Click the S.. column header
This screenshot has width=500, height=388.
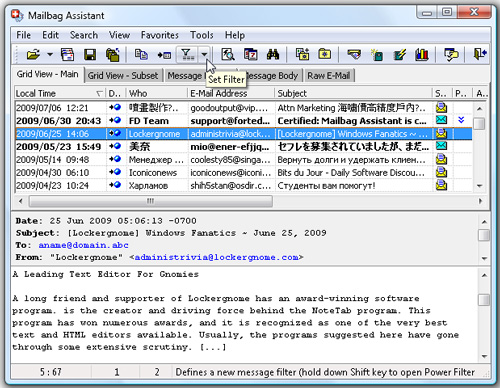point(442,93)
